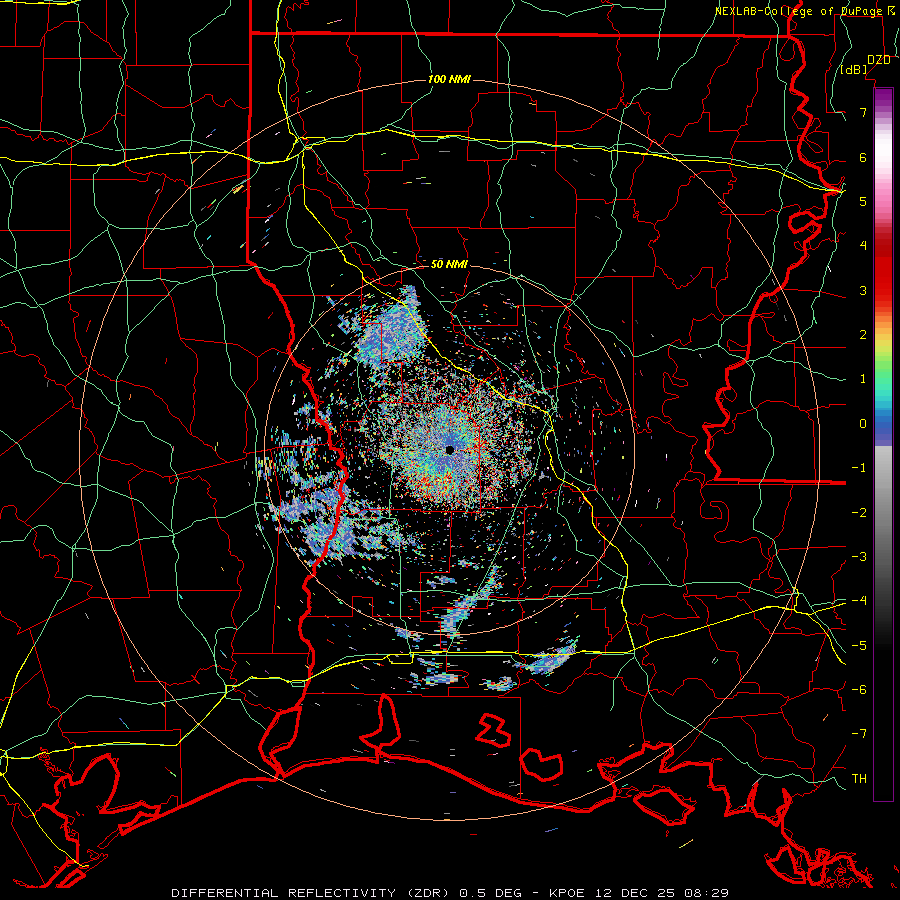Click the colorbar value '5' label
The width and height of the screenshot is (900, 900).
point(863,202)
